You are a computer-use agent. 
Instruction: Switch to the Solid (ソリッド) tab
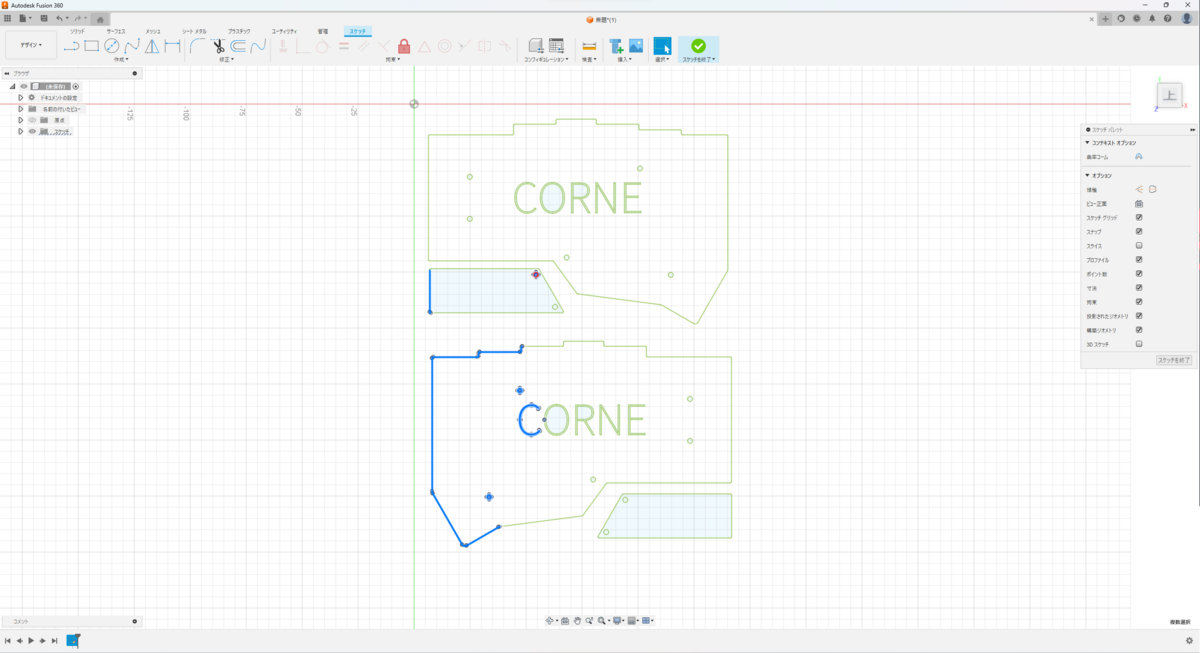pos(77,31)
